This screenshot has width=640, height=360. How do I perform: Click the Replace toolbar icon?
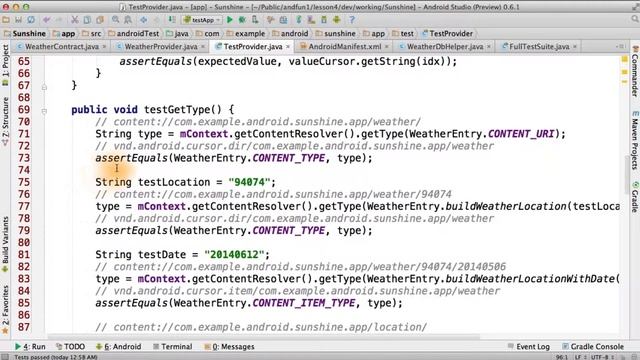point(128,20)
